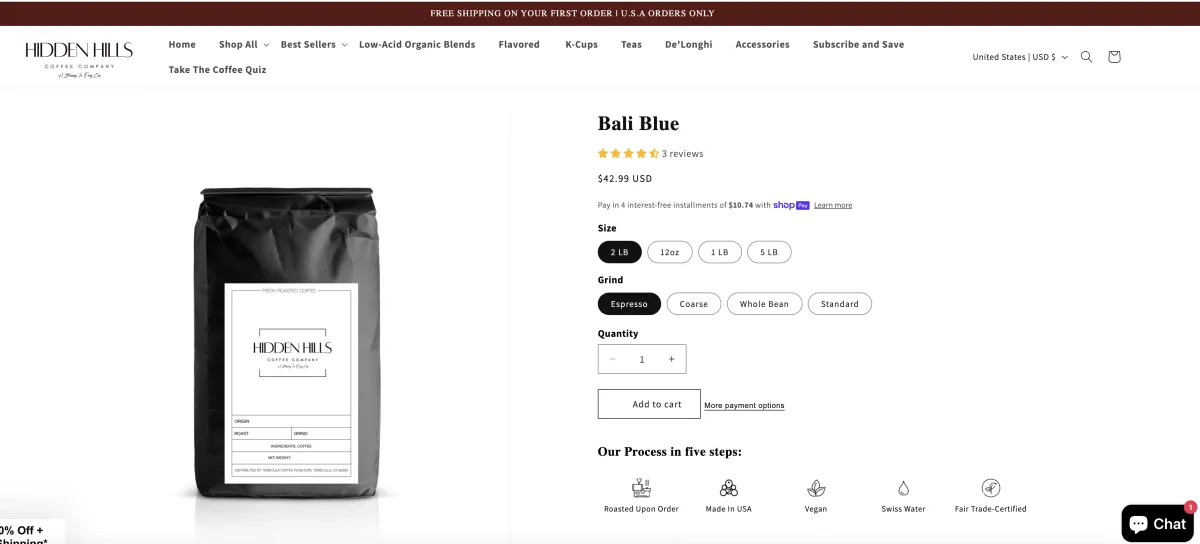Open the More payment options link

tap(744, 406)
